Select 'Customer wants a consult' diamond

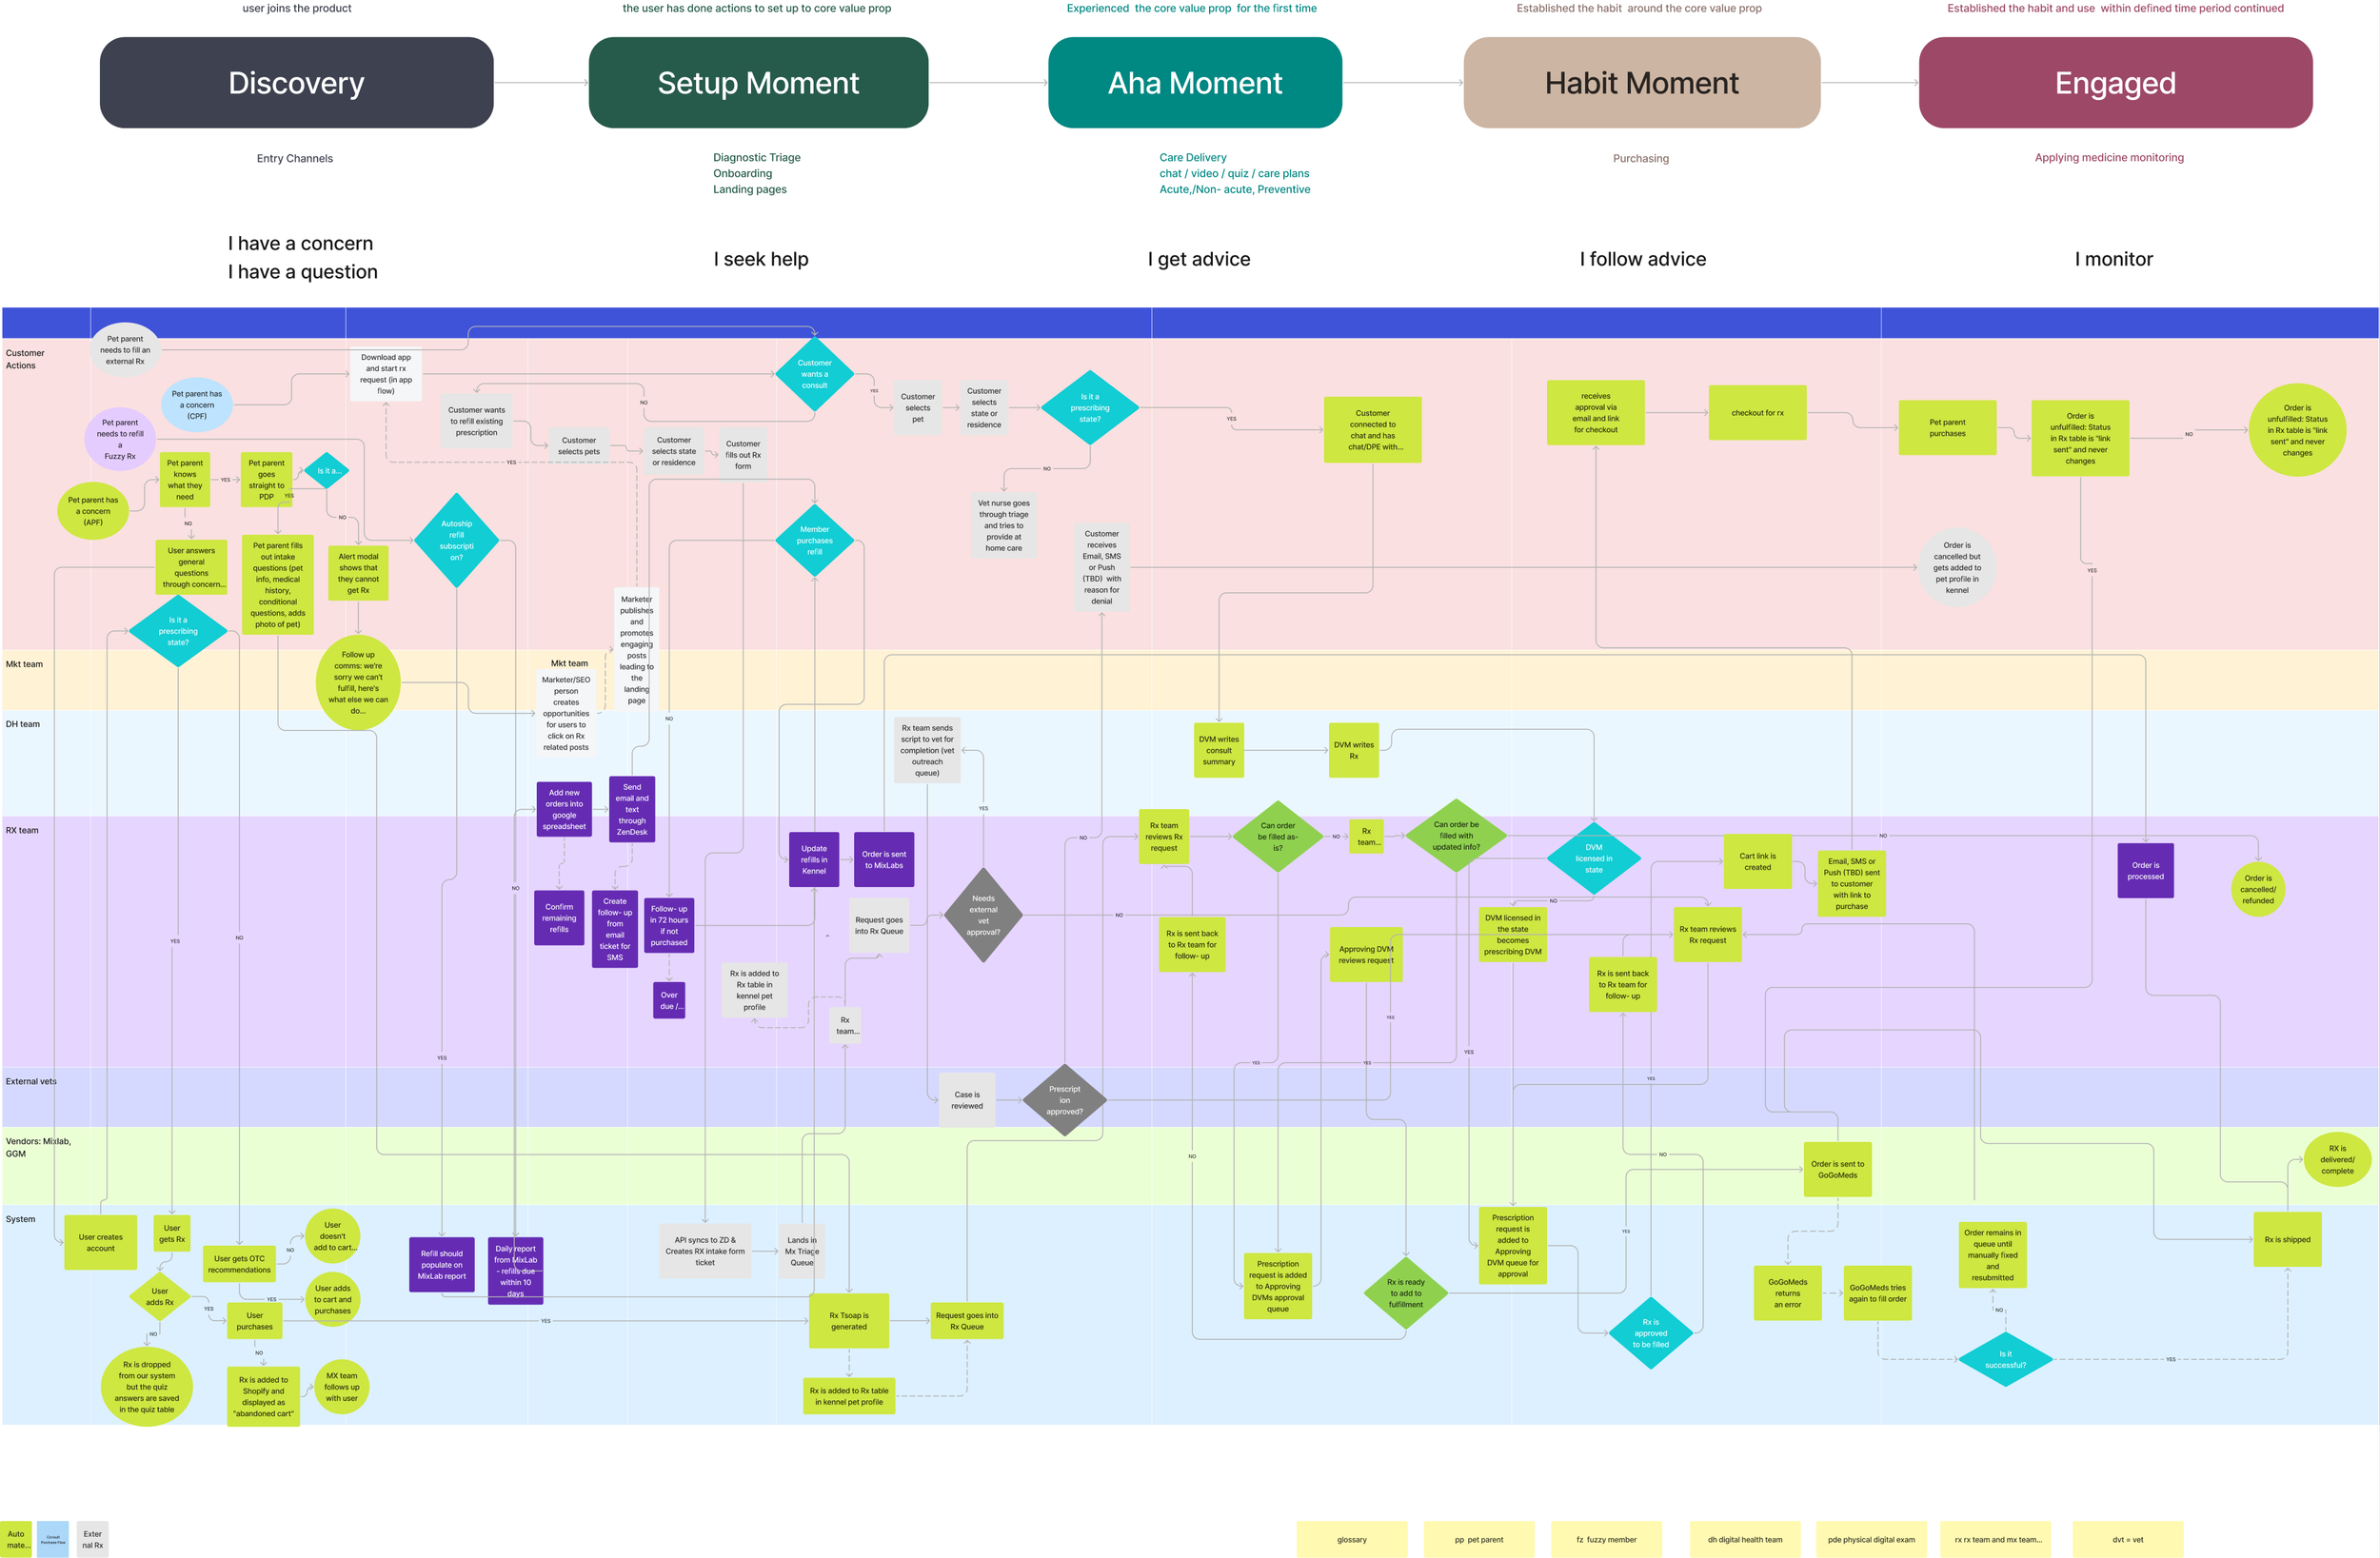[814, 374]
